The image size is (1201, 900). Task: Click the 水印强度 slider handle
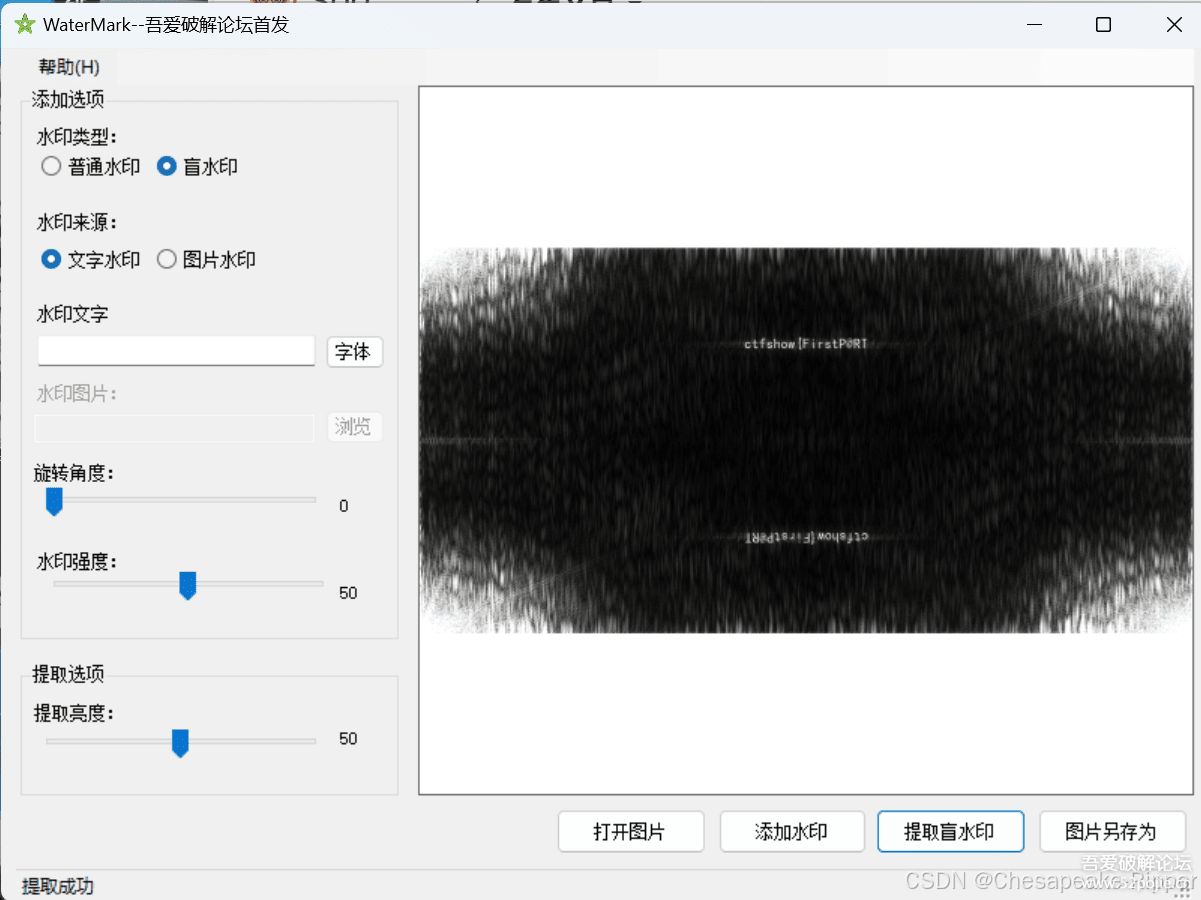coord(187,586)
